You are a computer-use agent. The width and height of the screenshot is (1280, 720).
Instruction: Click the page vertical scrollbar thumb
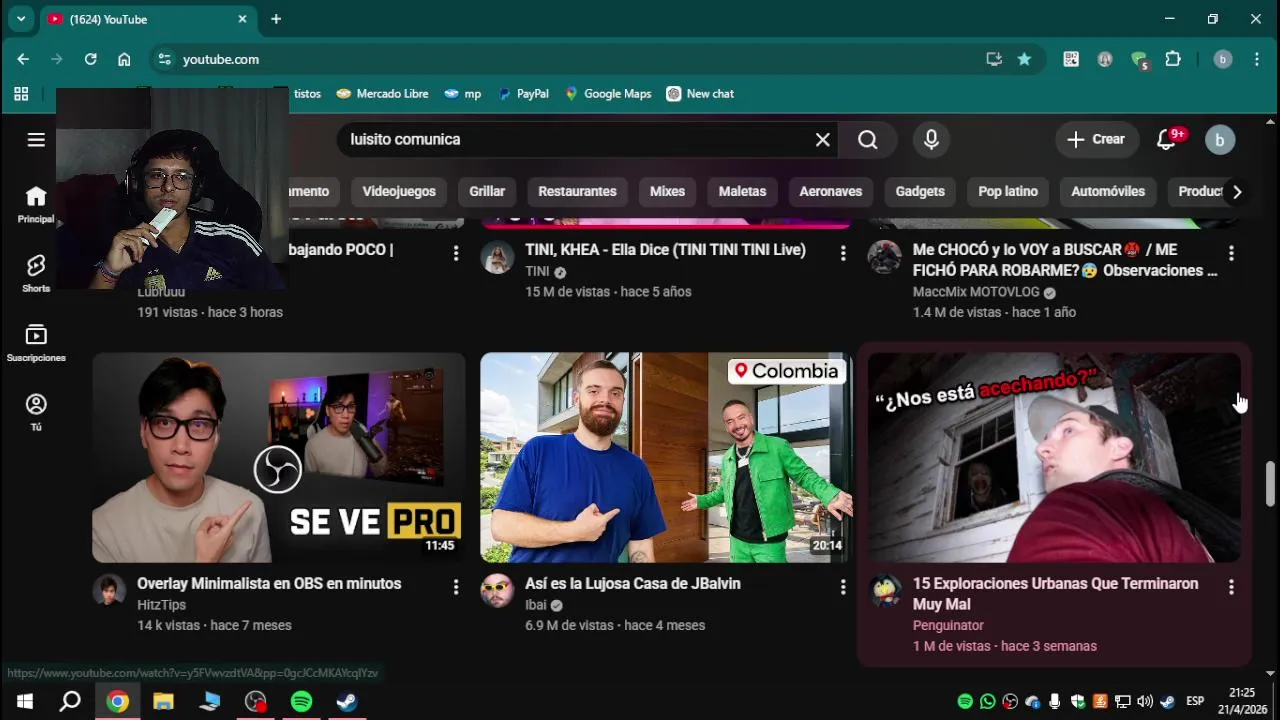pyautogui.click(x=1270, y=484)
